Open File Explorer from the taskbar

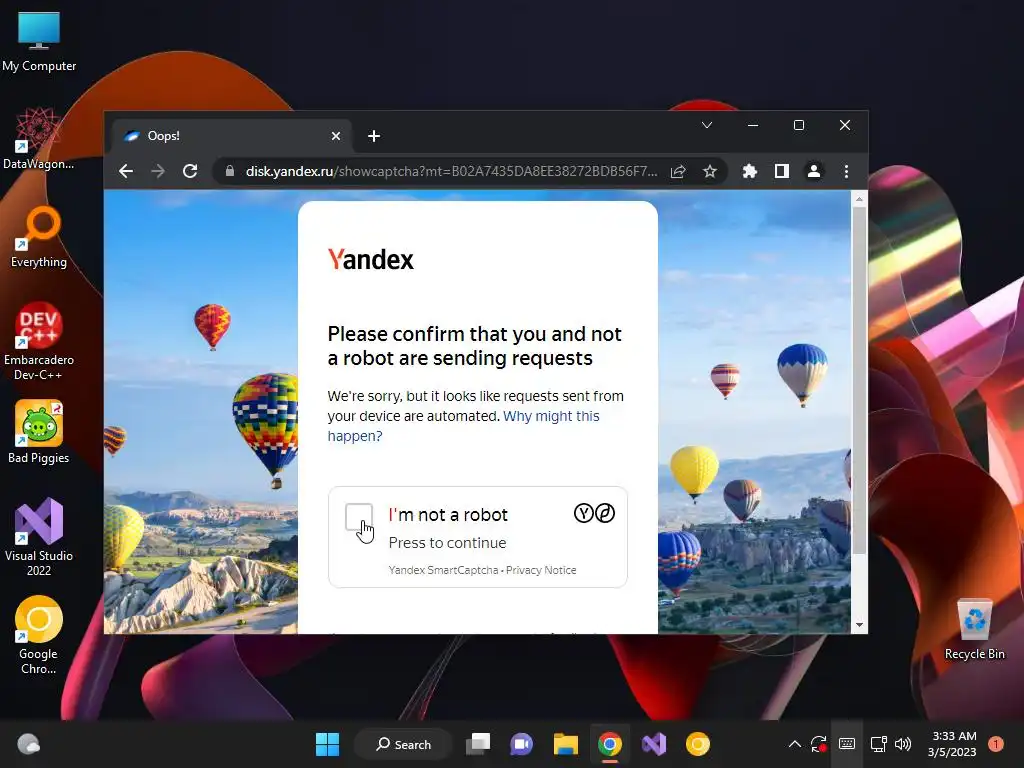click(x=566, y=744)
